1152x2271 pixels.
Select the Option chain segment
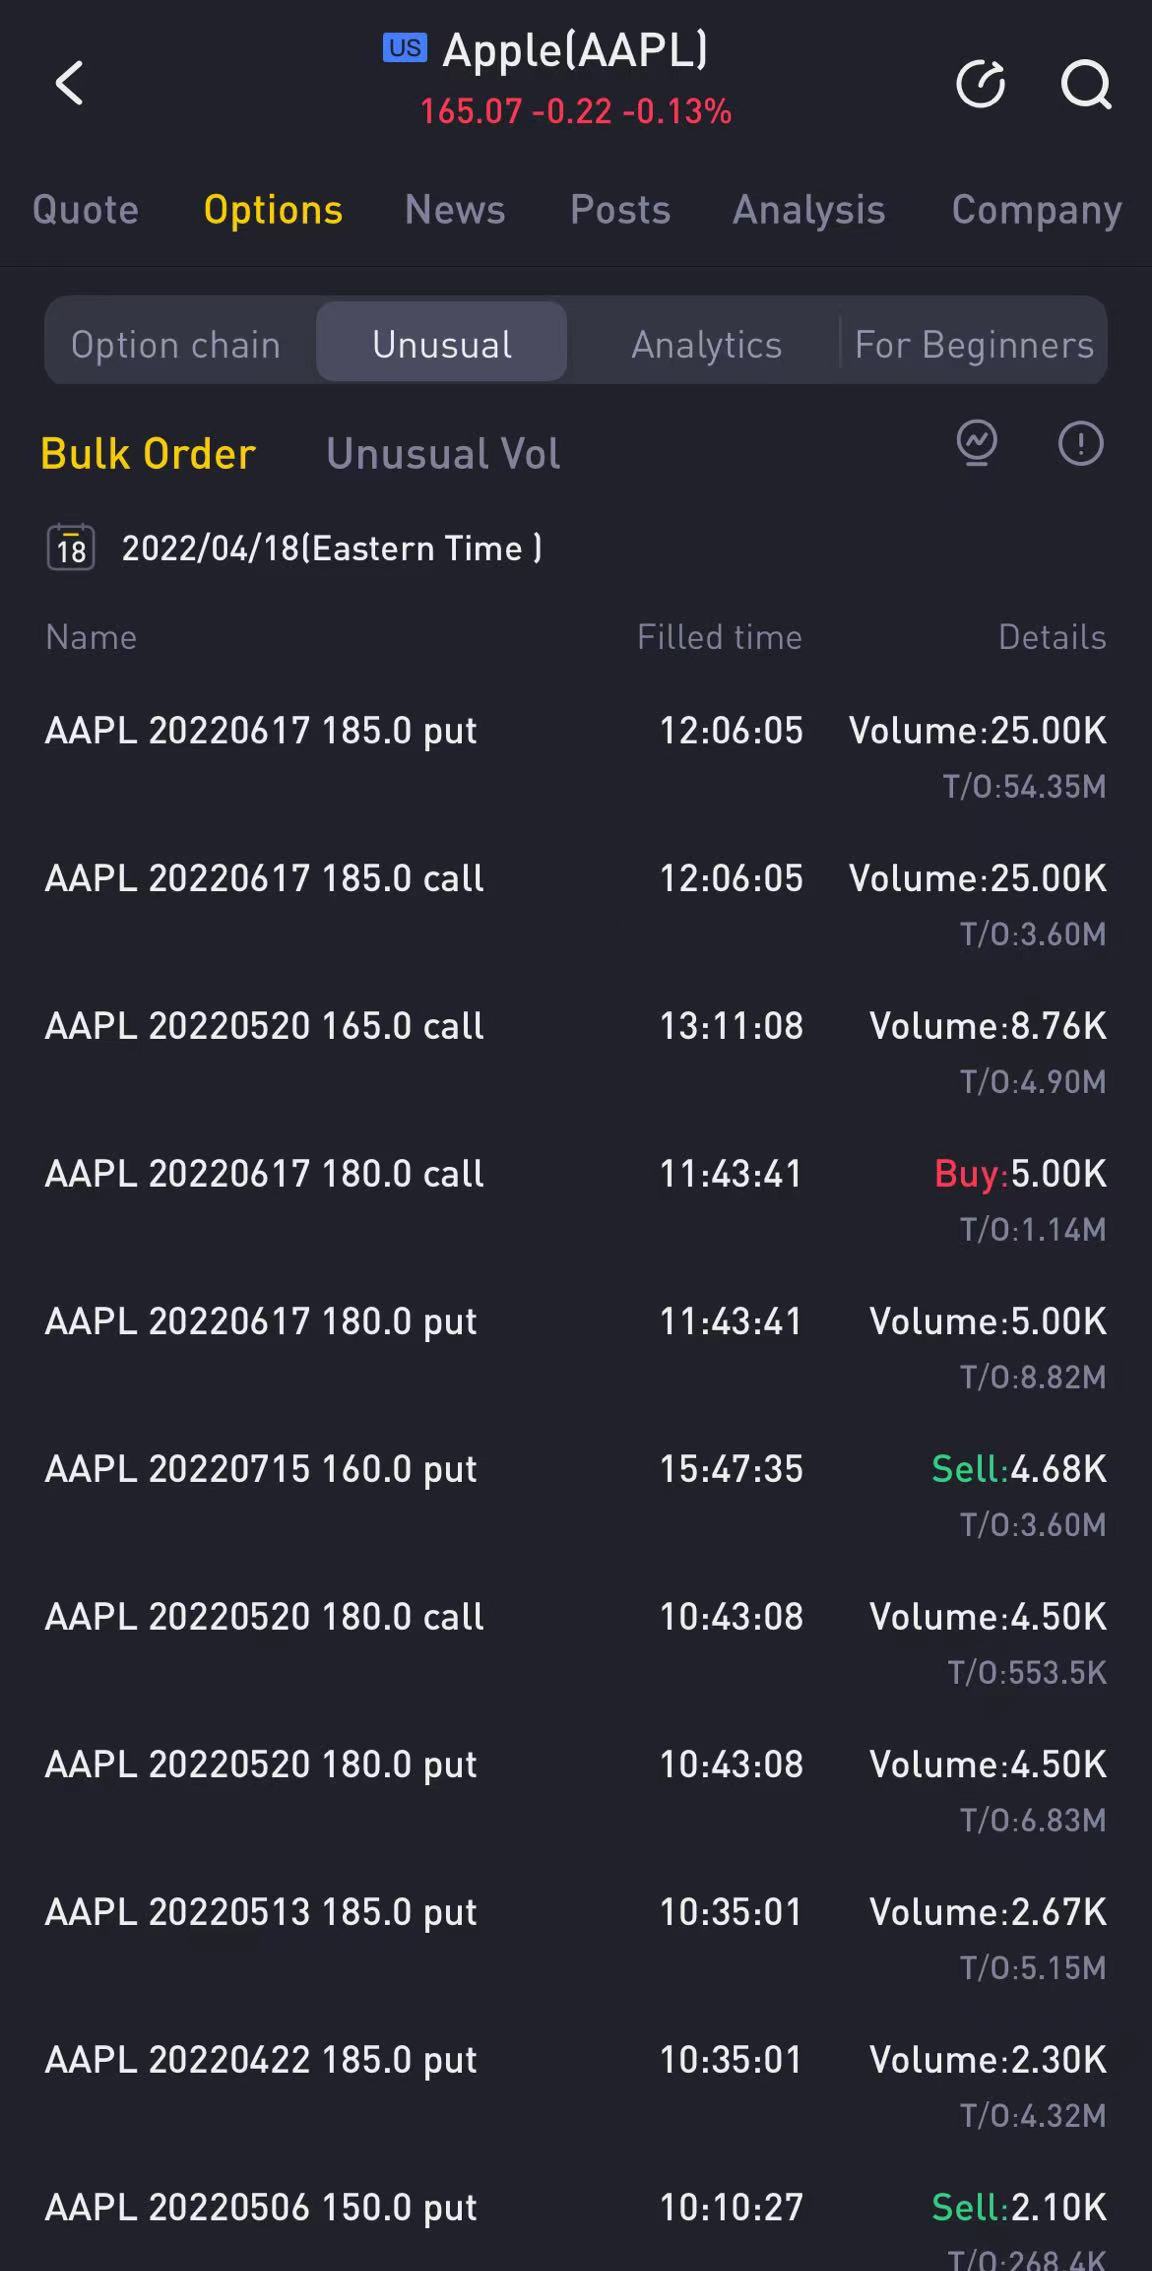coord(176,345)
